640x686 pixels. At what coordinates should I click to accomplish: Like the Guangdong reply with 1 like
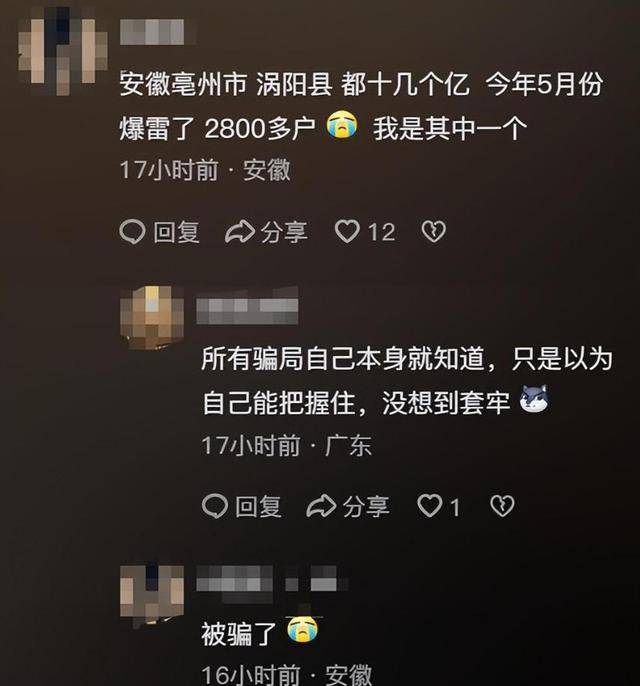coord(430,506)
